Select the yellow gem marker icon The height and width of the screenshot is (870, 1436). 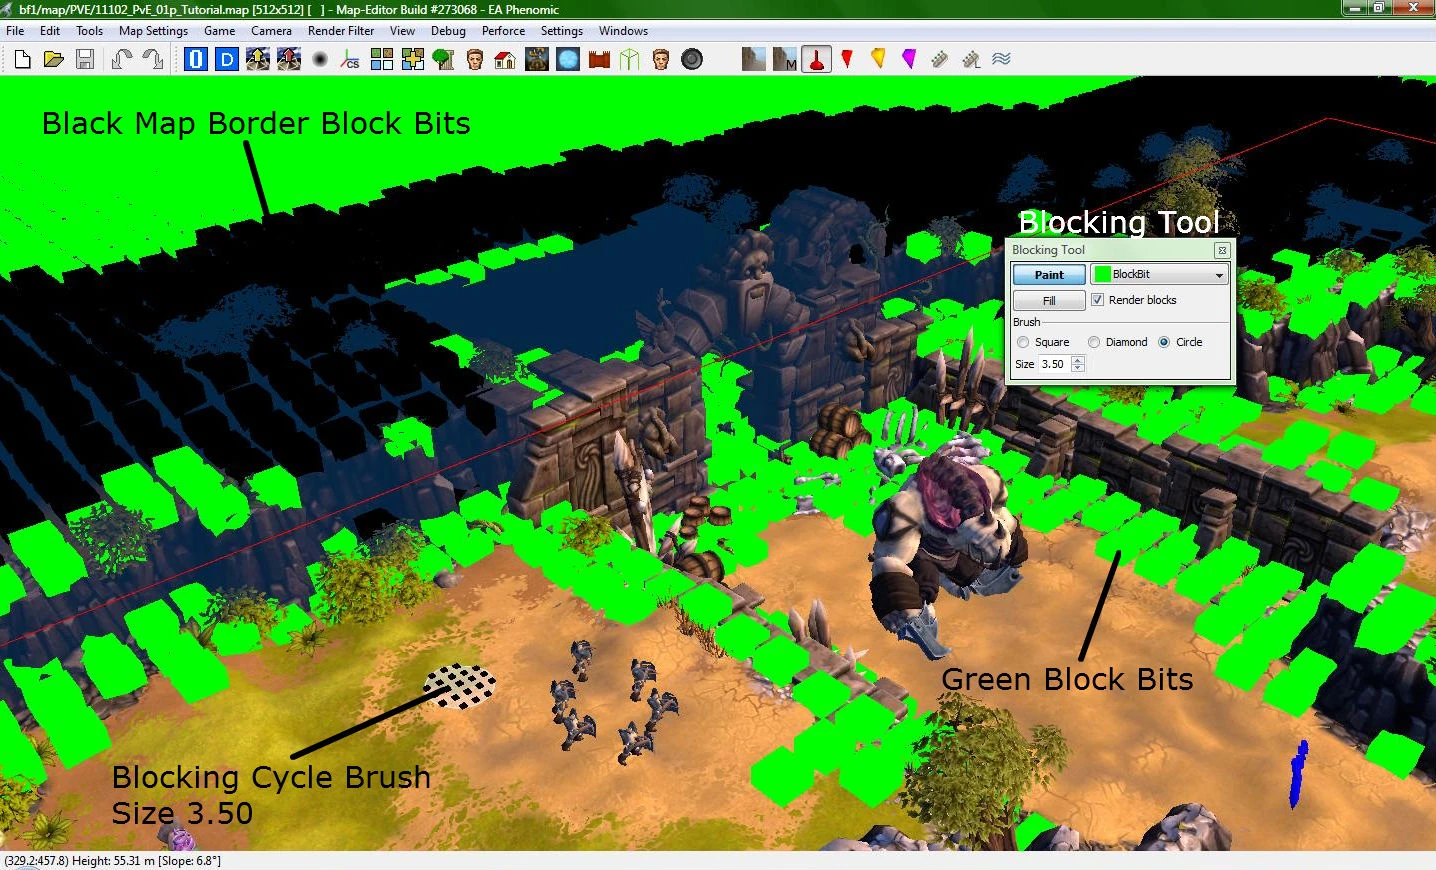878,60
